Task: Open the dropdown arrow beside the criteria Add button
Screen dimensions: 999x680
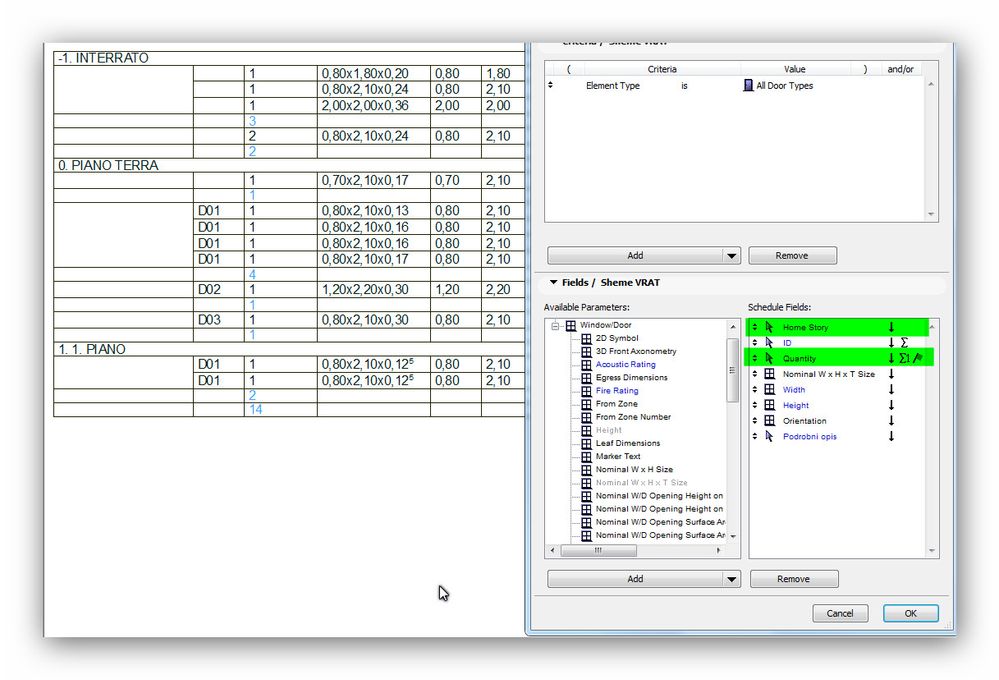Action: 731,256
